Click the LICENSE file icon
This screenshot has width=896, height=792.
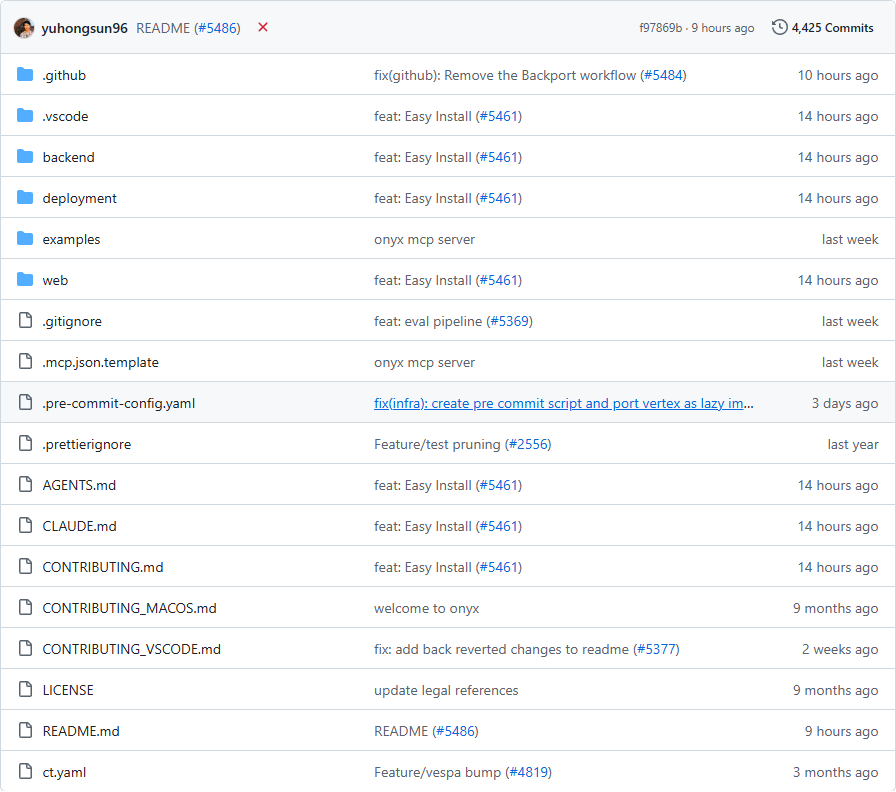click(25, 690)
